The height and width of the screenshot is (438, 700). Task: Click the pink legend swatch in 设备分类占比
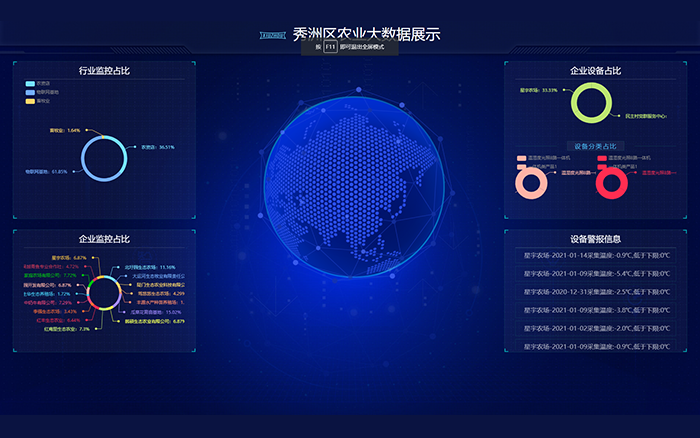(x=521, y=158)
